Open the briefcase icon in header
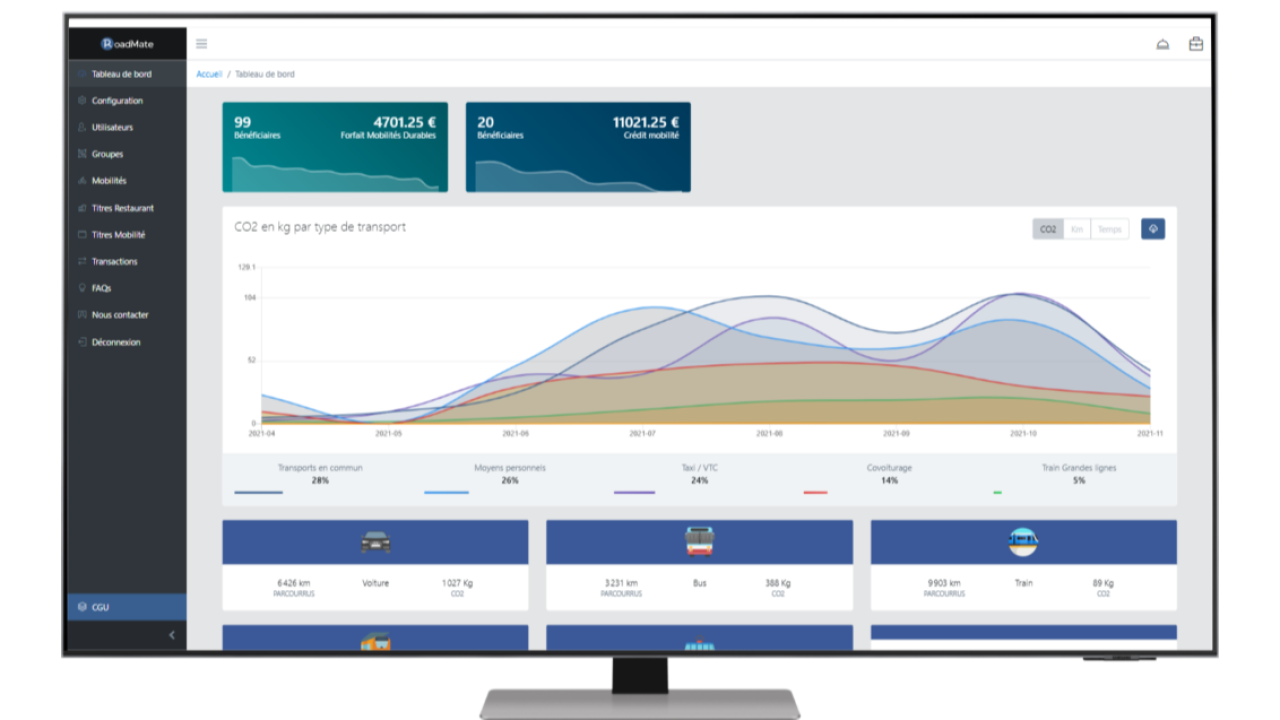The image size is (1280, 720). [x=1195, y=44]
